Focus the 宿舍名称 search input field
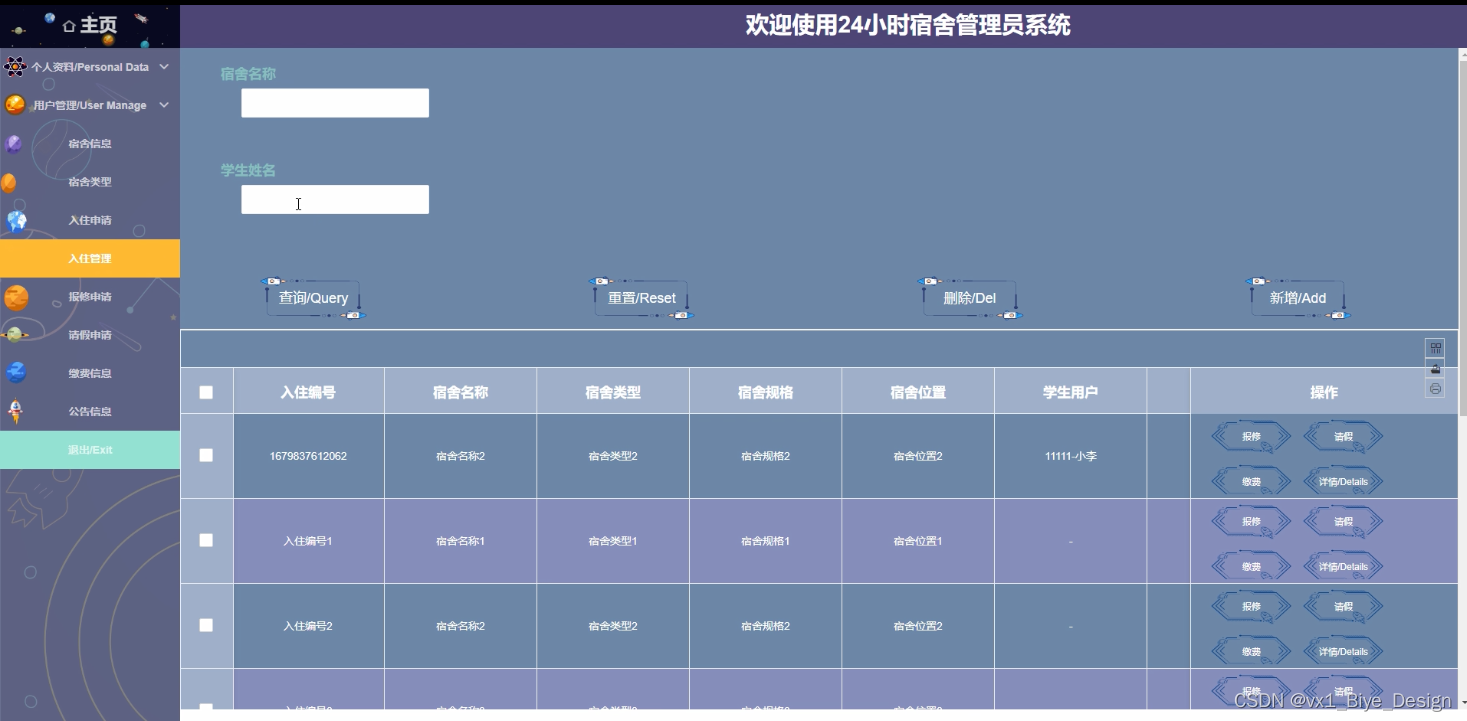Image resolution: width=1467 pixels, height=721 pixels. coord(335,103)
